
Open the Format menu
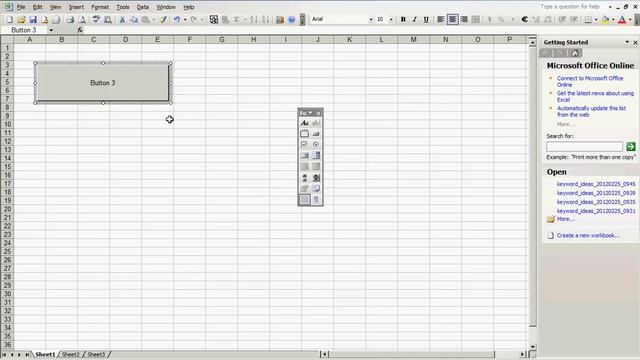click(100, 7)
